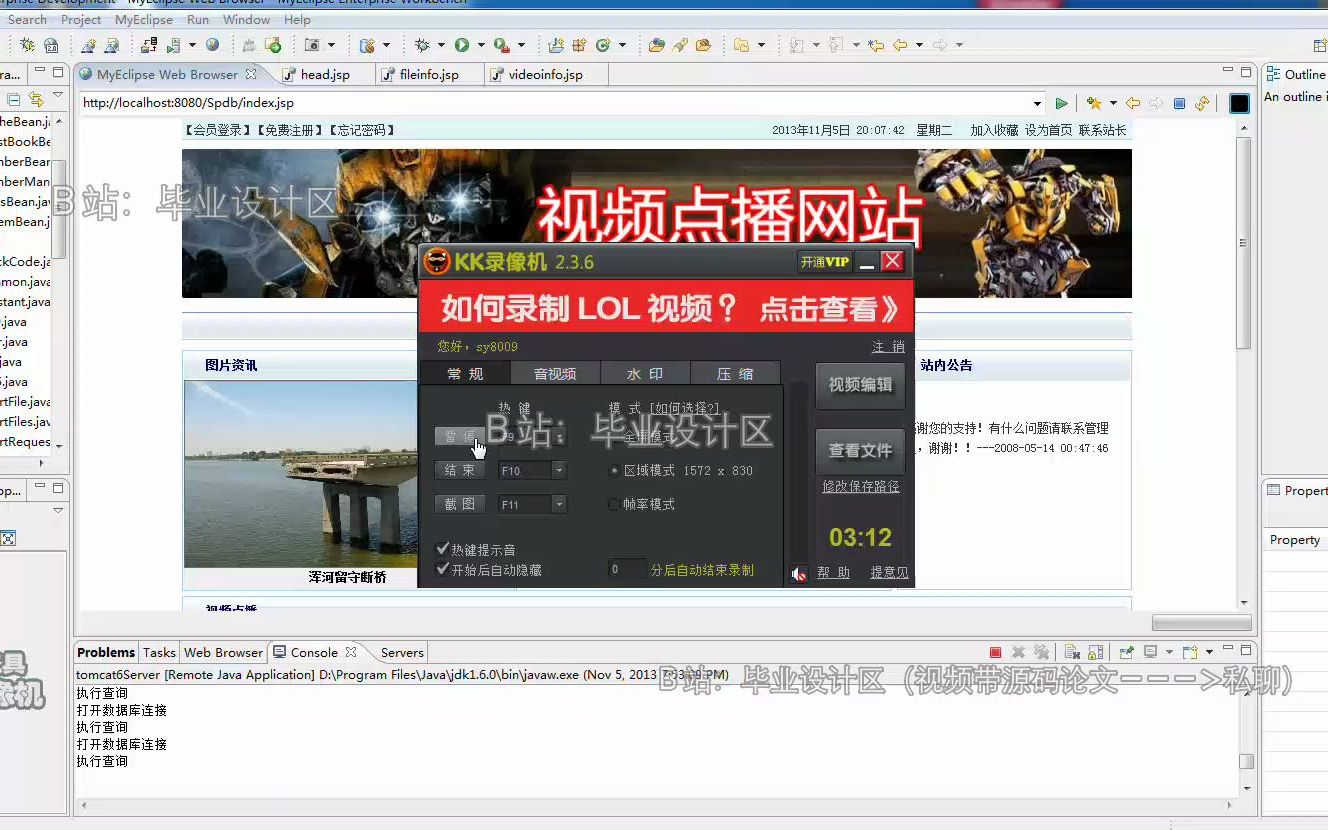Viewport: 1328px width, 830px height.
Task: Open the Project menu
Action: click(81, 19)
